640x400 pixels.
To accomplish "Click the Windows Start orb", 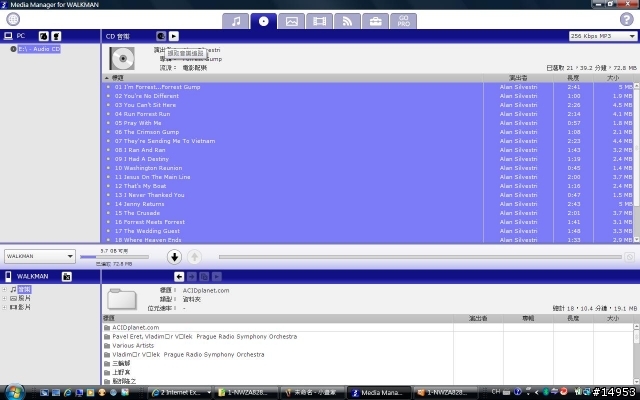I will pyautogui.click(x=14, y=392).
